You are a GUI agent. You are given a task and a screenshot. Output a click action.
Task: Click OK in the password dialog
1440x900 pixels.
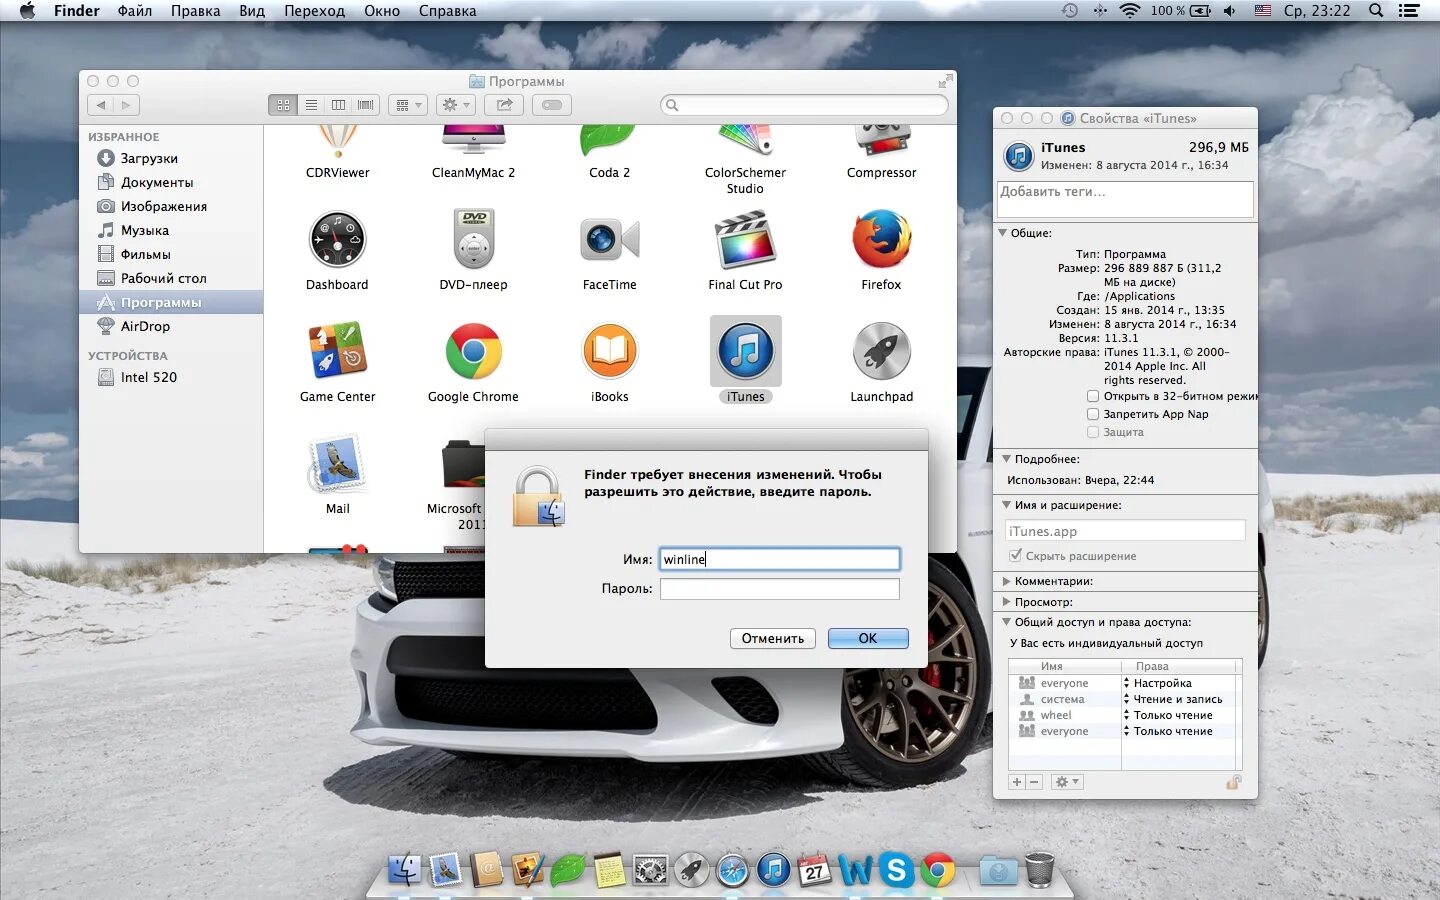[868, 638]
